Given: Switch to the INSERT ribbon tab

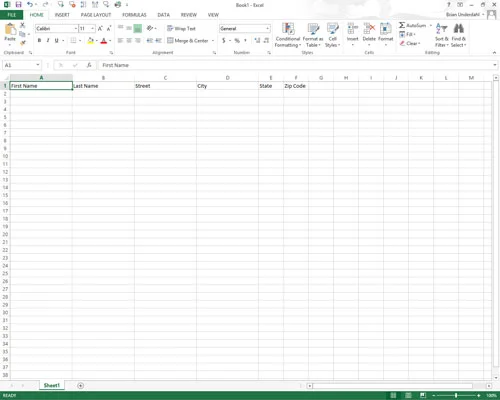Looking at the screenshot, I should tap(62, 15).
